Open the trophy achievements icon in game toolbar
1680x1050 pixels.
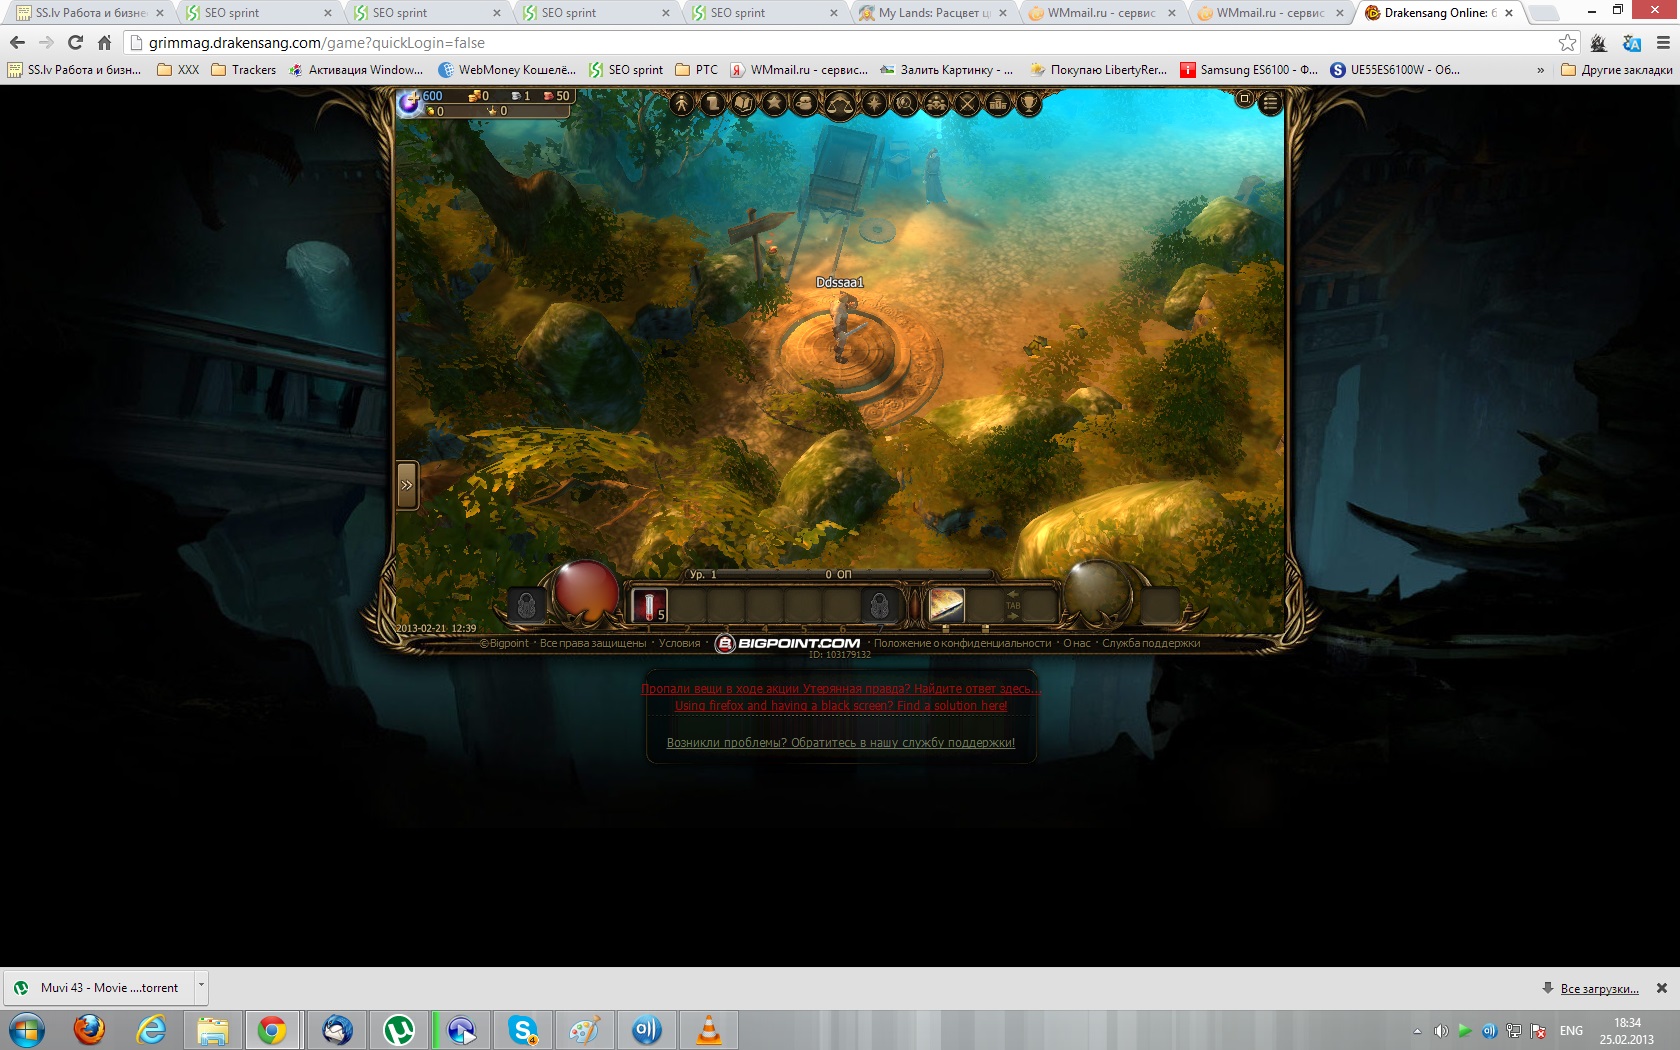1028,103
